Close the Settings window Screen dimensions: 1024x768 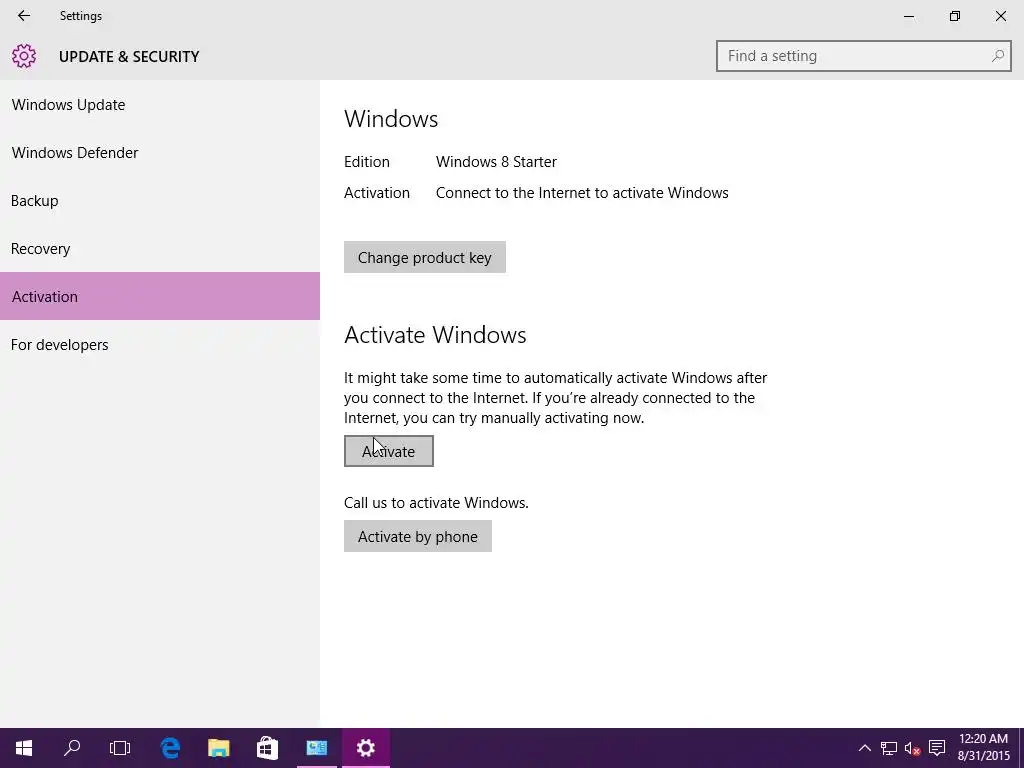coord(1000,16)
